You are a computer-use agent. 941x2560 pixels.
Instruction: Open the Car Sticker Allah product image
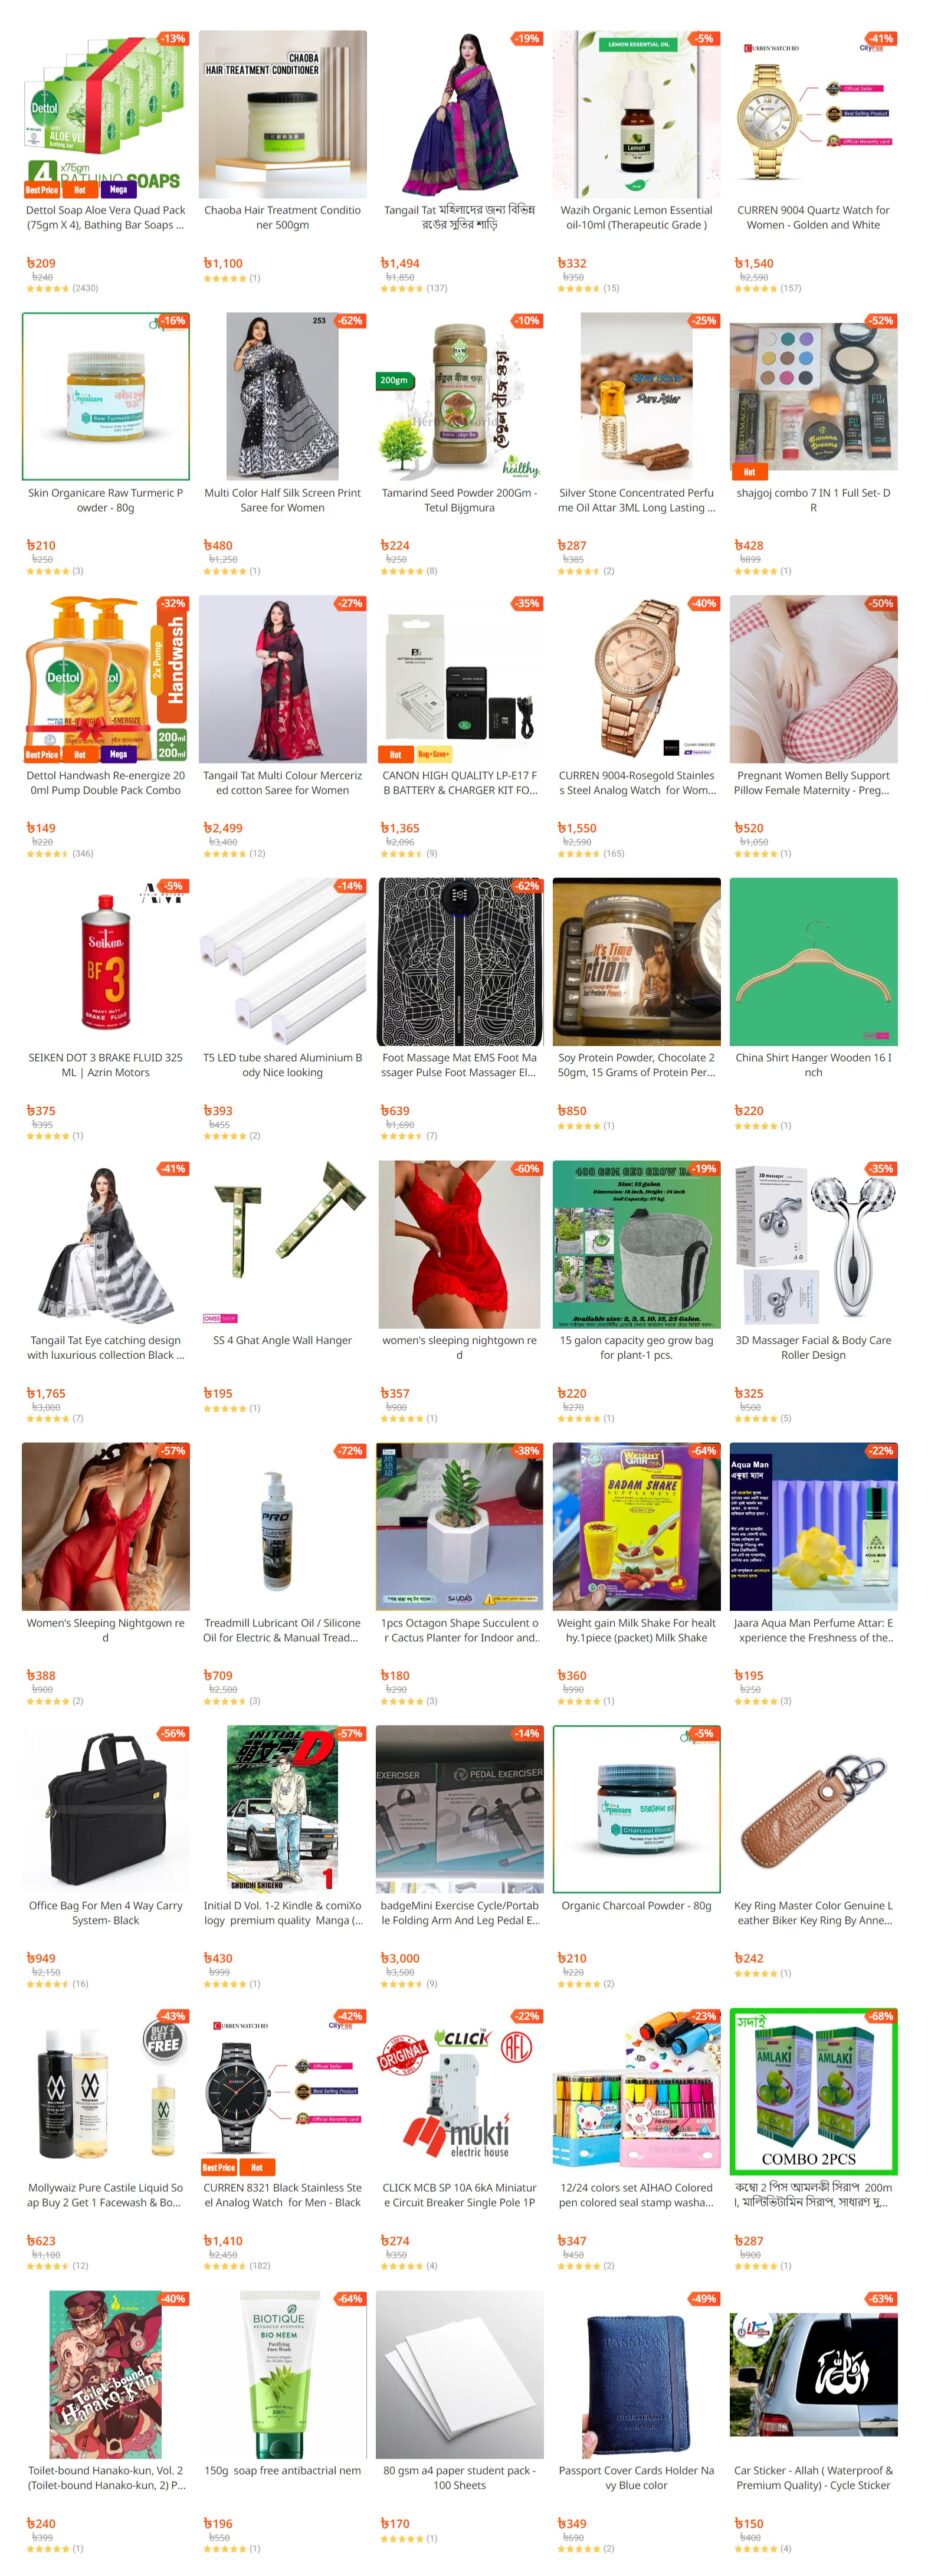pos(813,2374)
